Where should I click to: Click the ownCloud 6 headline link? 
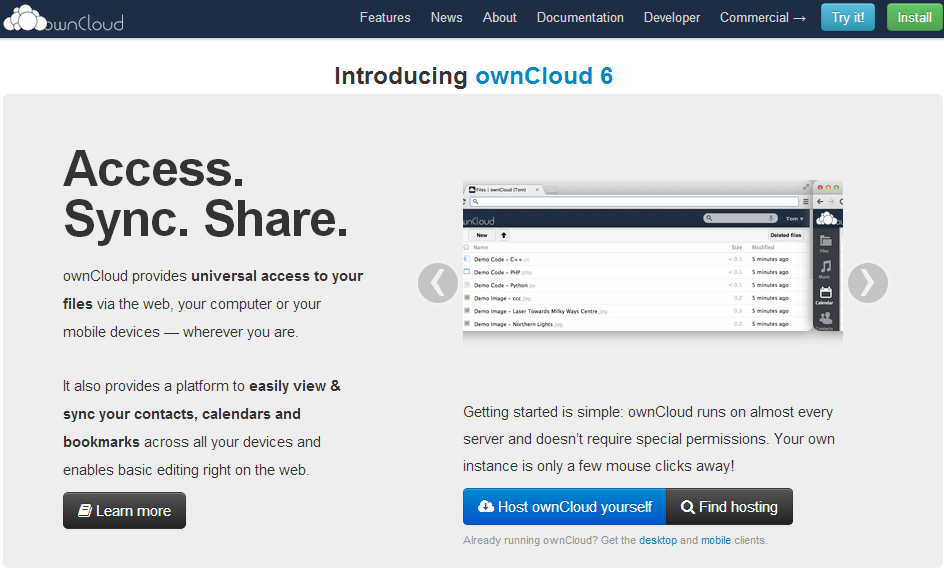point(544,76)
